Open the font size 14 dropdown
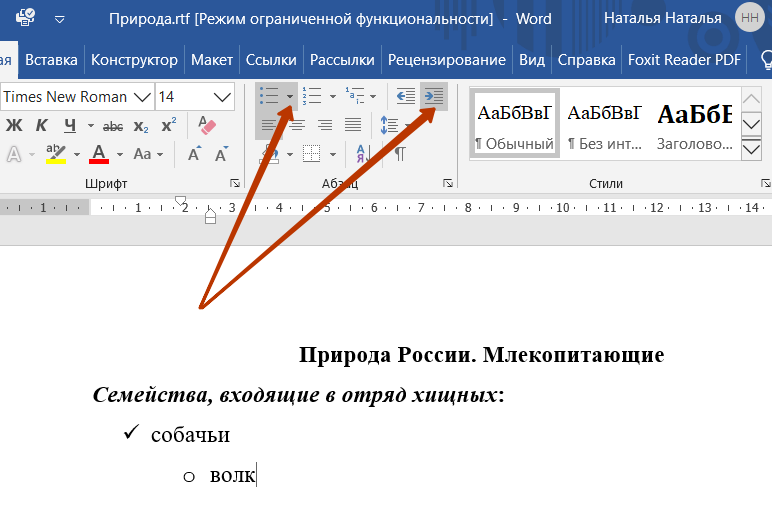Screen dimensions: 772x519 pyautogui.click(x=222, y=97)
